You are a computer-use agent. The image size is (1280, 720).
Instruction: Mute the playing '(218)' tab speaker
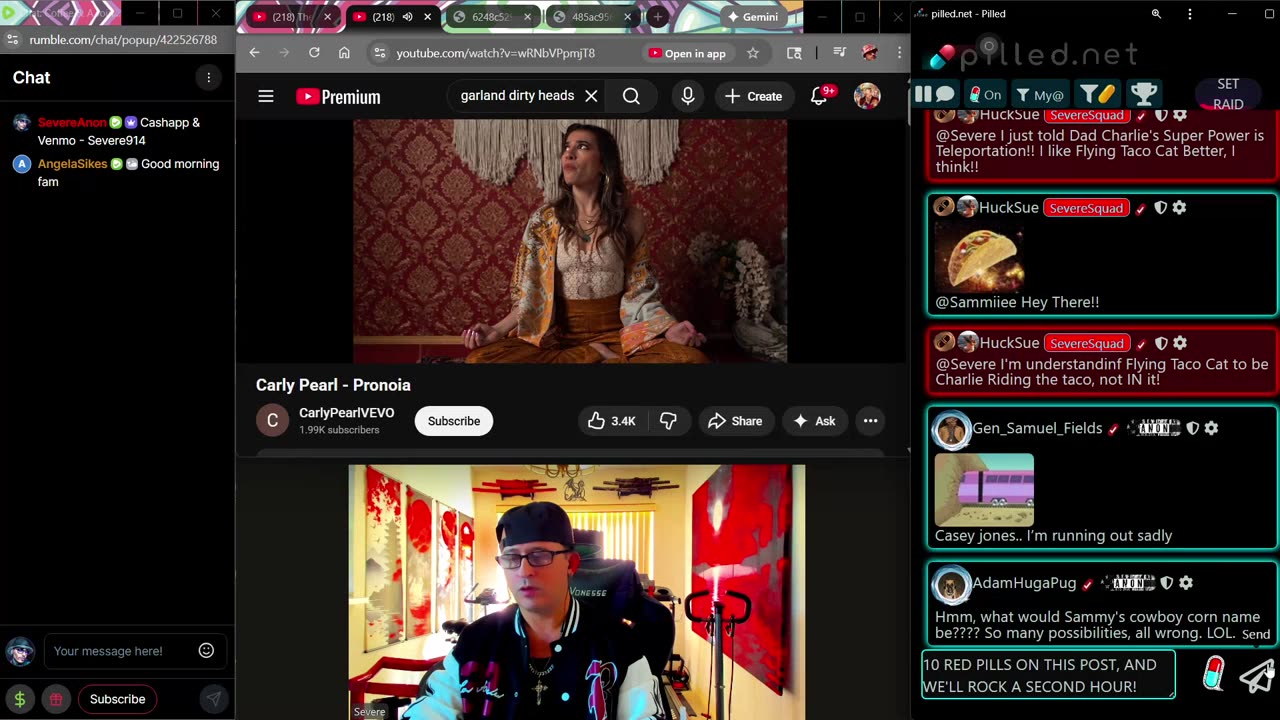(x=407, y=17)
